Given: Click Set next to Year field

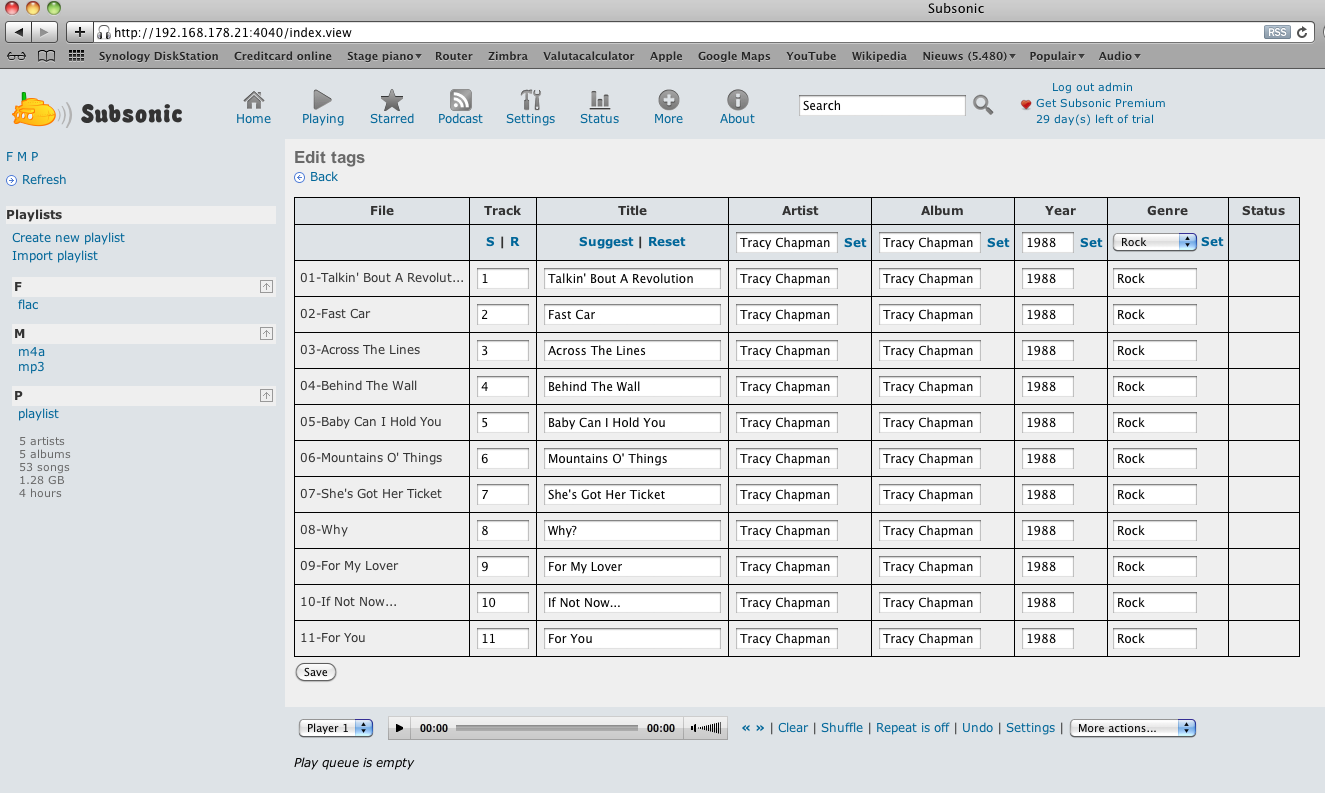Looking at the screenshot, I should pyautogui.click(x=1091, y=242).
